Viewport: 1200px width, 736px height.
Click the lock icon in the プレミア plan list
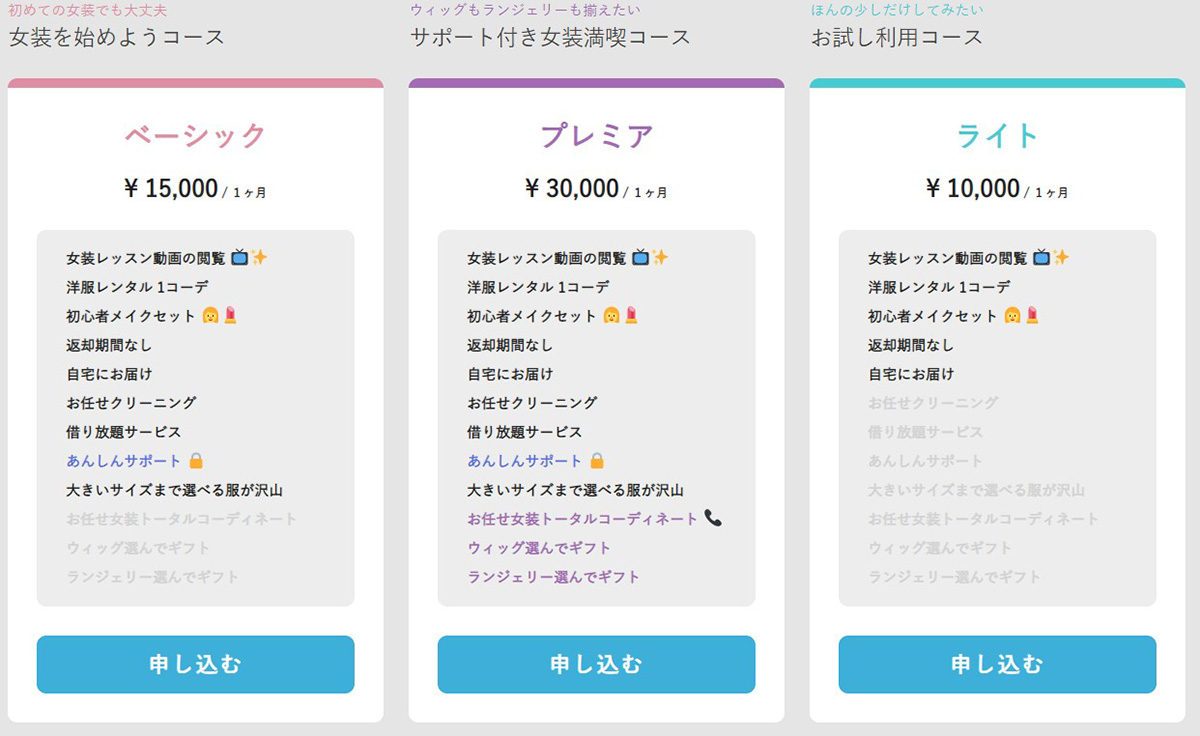(x=597, y=461)
